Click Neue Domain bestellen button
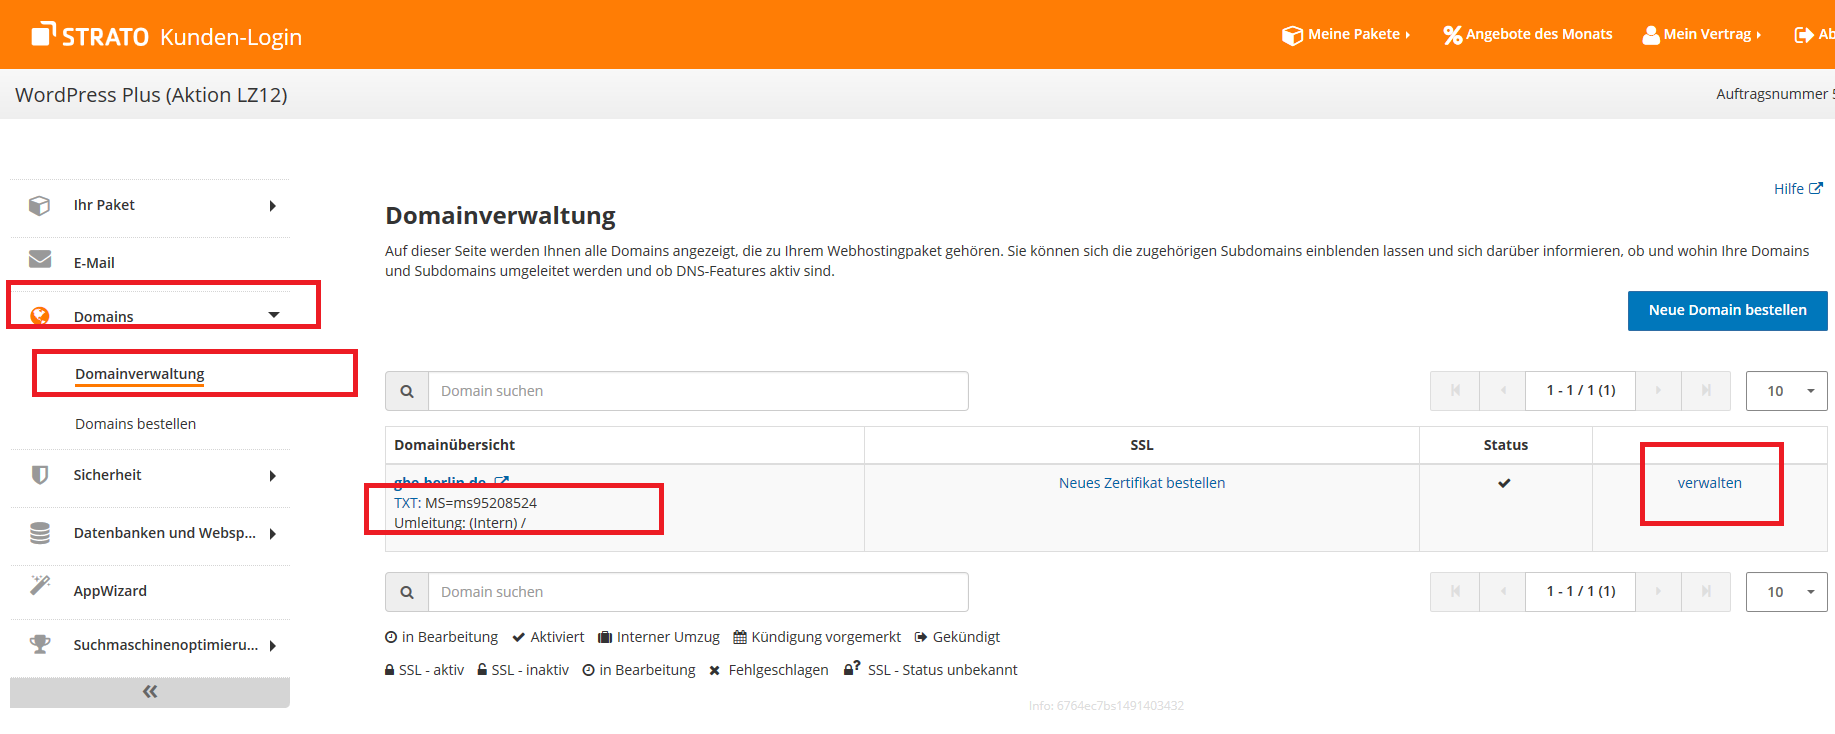This screenshot has height=734, width=1835. 1727,310
